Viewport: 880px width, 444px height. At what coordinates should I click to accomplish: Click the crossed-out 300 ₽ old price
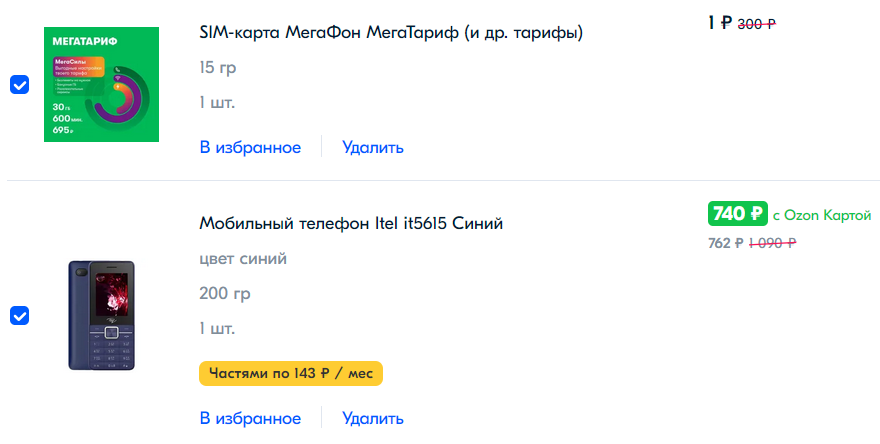(x=757, y=24)
